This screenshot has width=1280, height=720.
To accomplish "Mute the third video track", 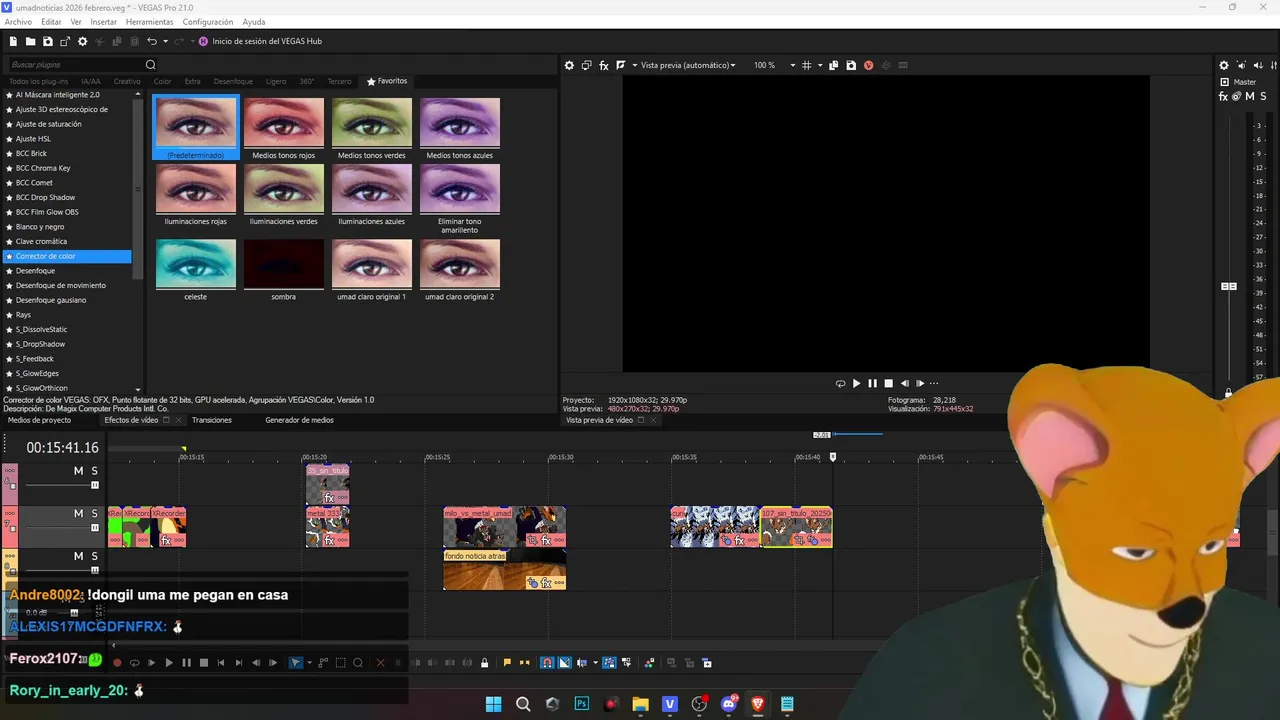I will (x=78, y=556).
